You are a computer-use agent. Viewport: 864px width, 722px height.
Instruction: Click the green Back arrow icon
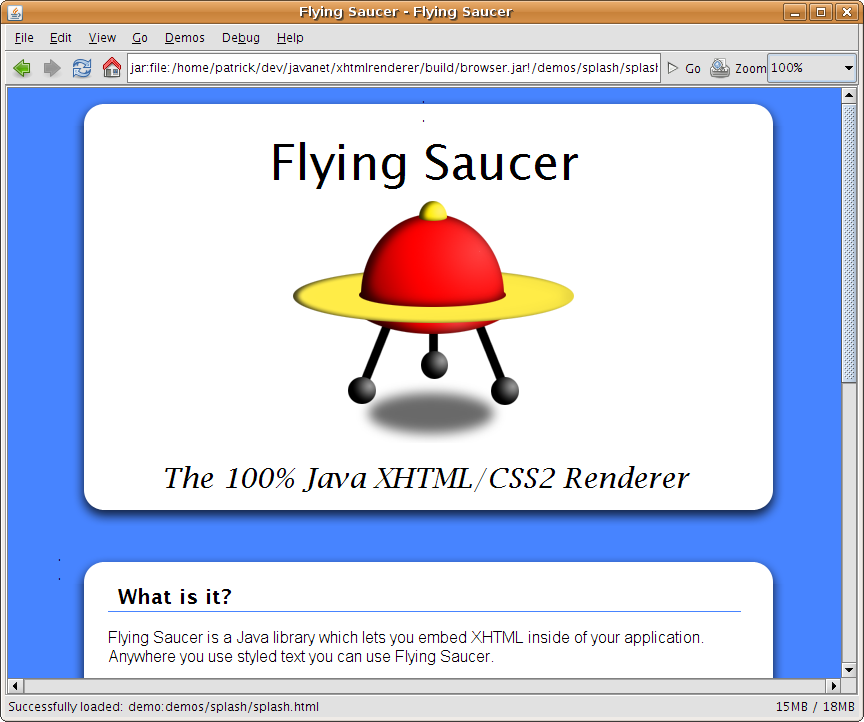tap(22, 68)
